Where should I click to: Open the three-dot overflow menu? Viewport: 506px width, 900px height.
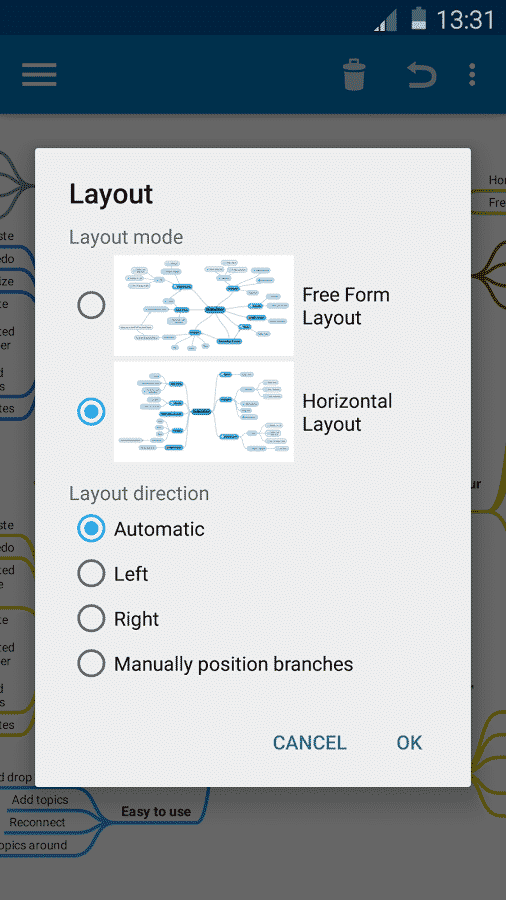[472, 75]
